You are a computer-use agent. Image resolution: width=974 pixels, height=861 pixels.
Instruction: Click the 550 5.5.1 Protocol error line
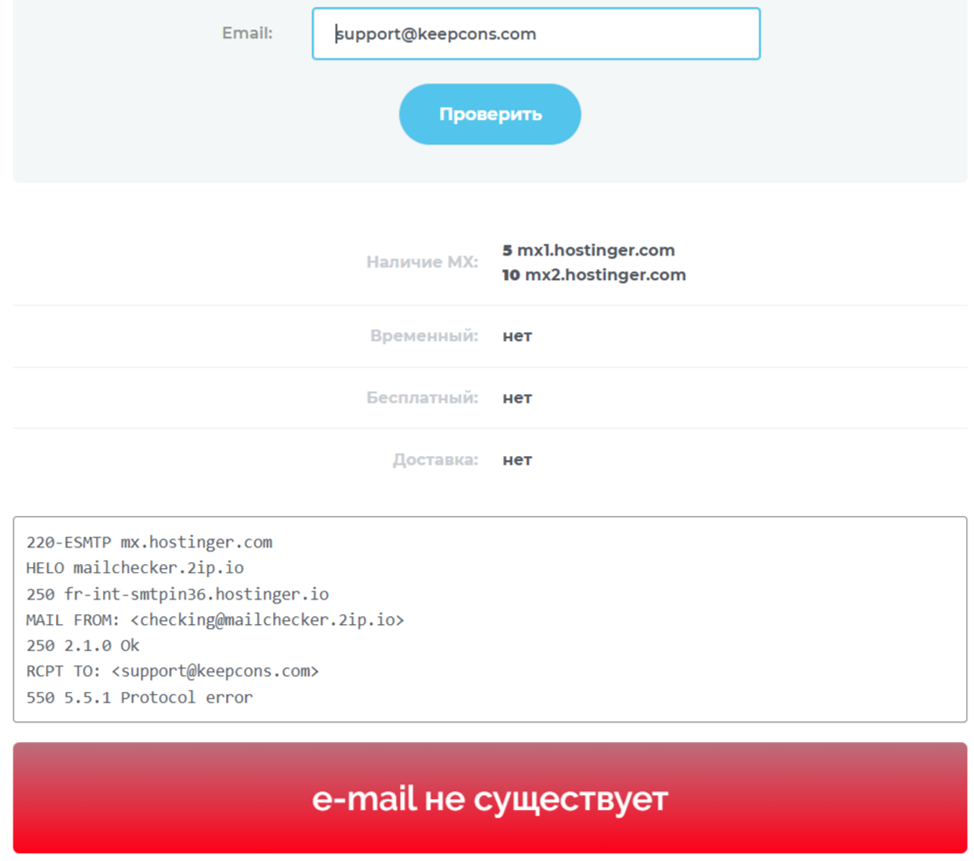(x=139, y=697)
